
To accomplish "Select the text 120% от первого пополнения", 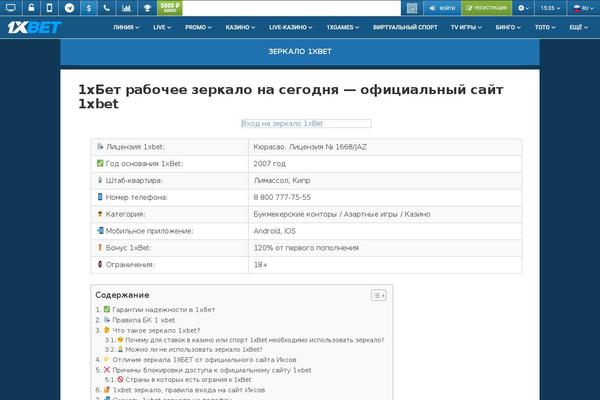I will tap(306, 248).
